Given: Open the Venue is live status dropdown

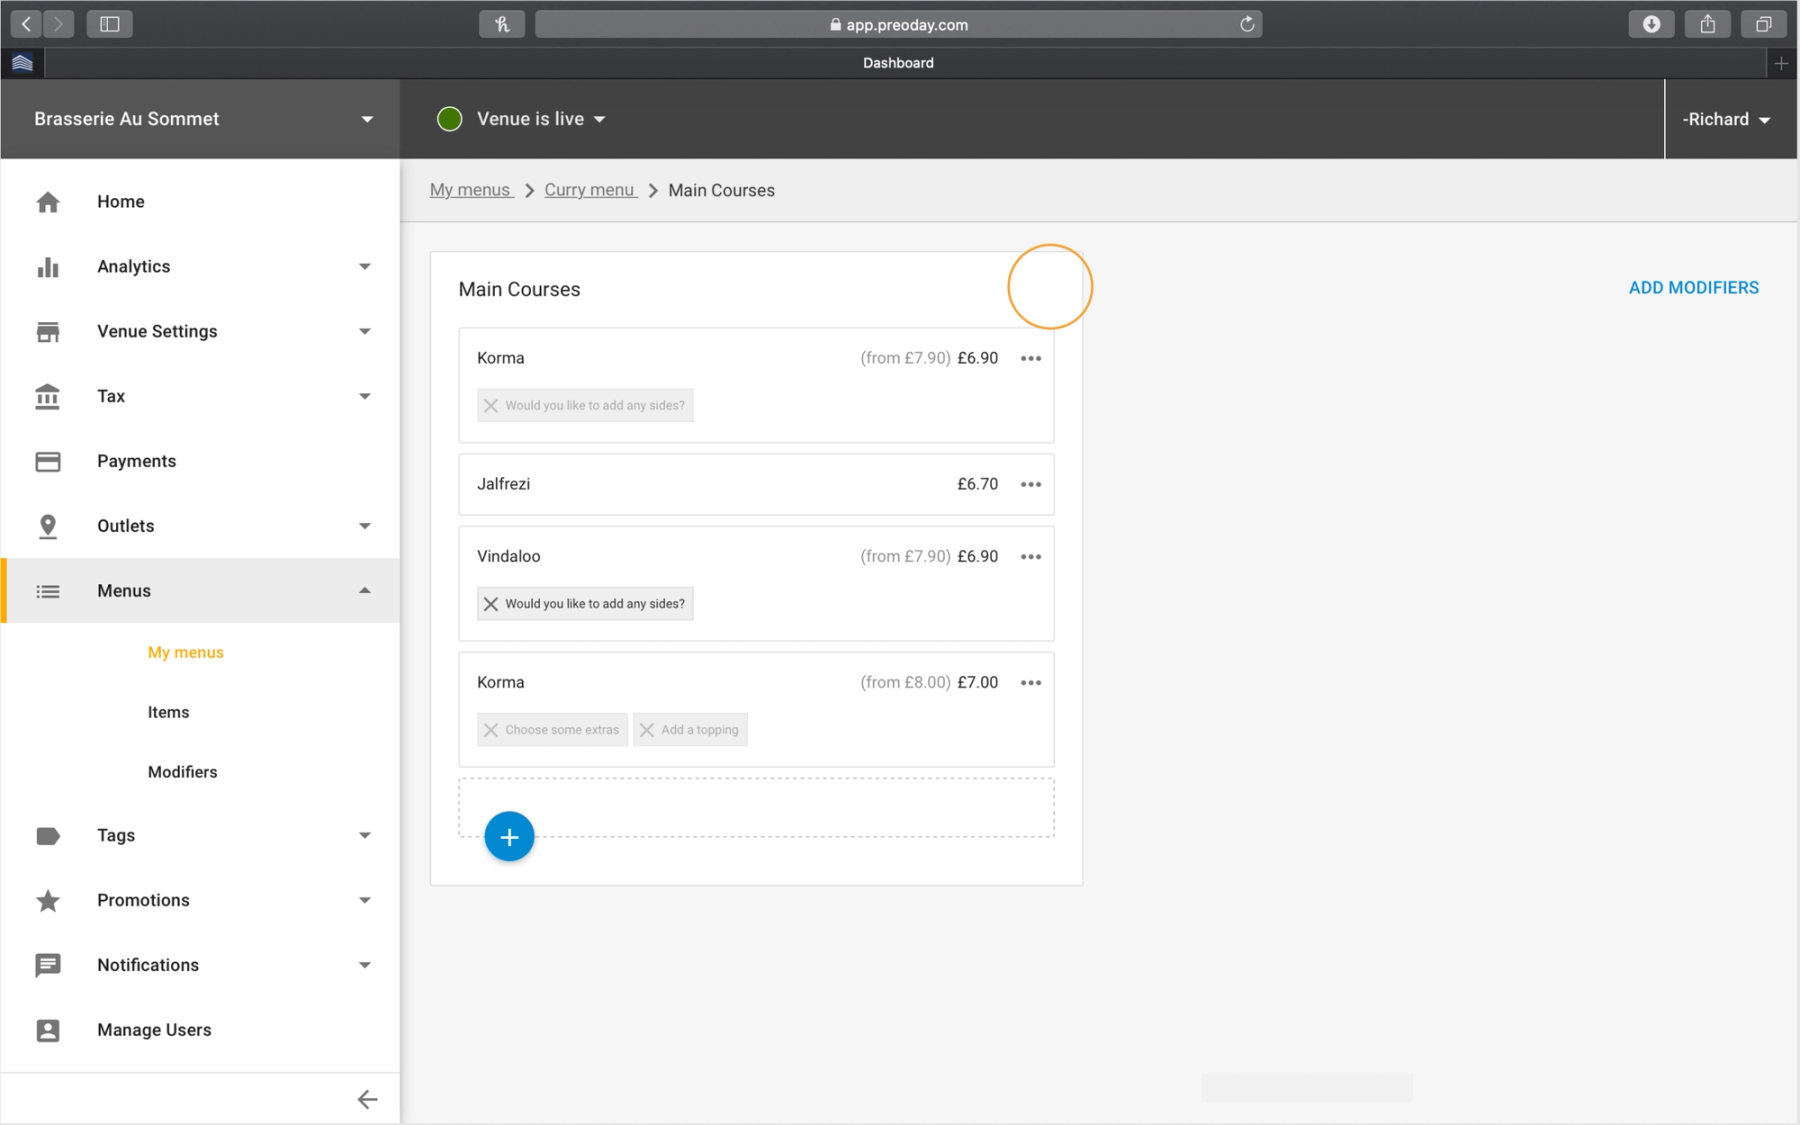Looking at the screenshot, I should (x=522, y=119).
